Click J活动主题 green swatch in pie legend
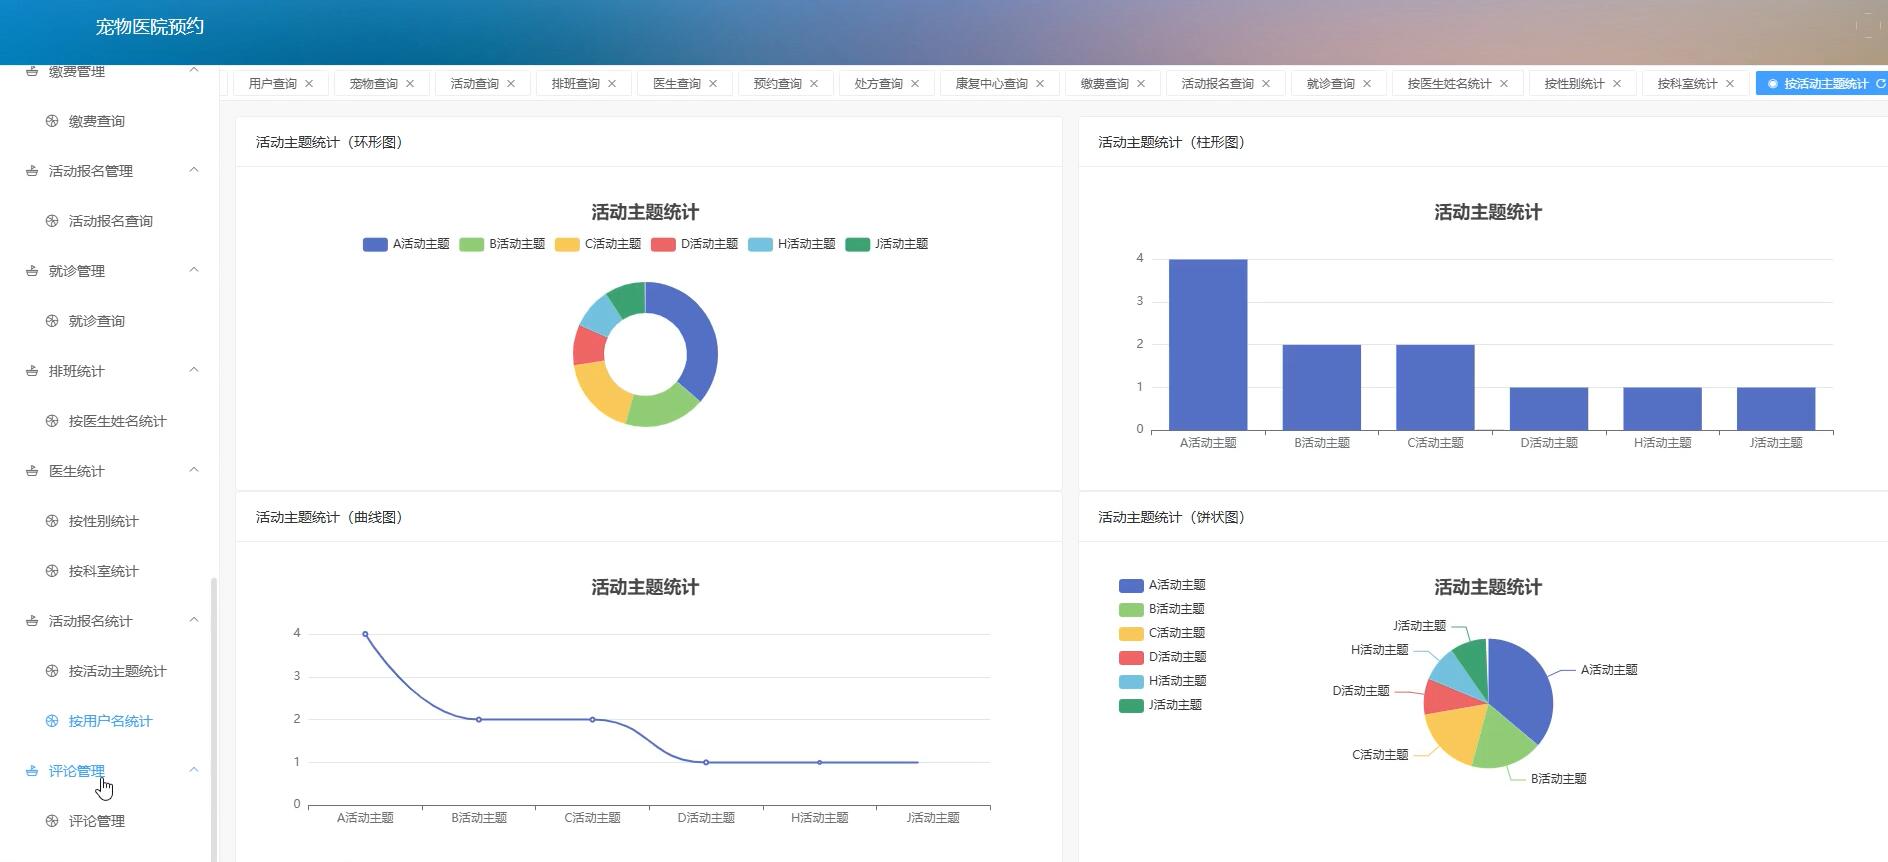This screenshot has width=1888, height=862. tap(1131, 705)
